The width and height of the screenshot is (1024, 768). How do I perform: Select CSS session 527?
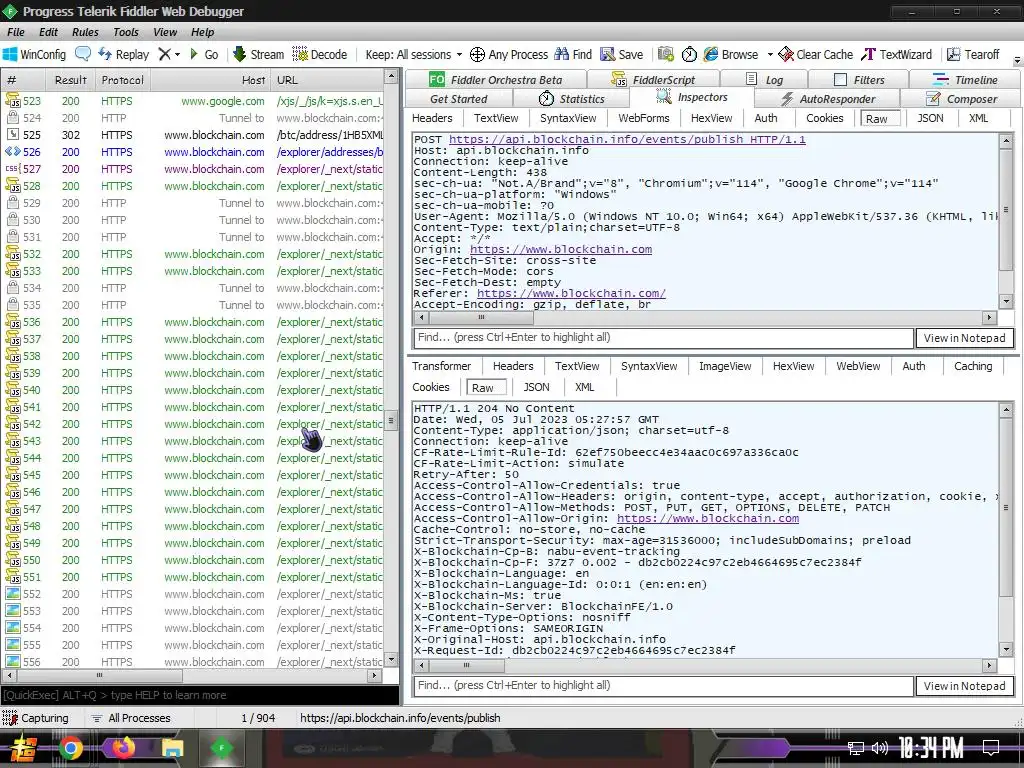194,169
